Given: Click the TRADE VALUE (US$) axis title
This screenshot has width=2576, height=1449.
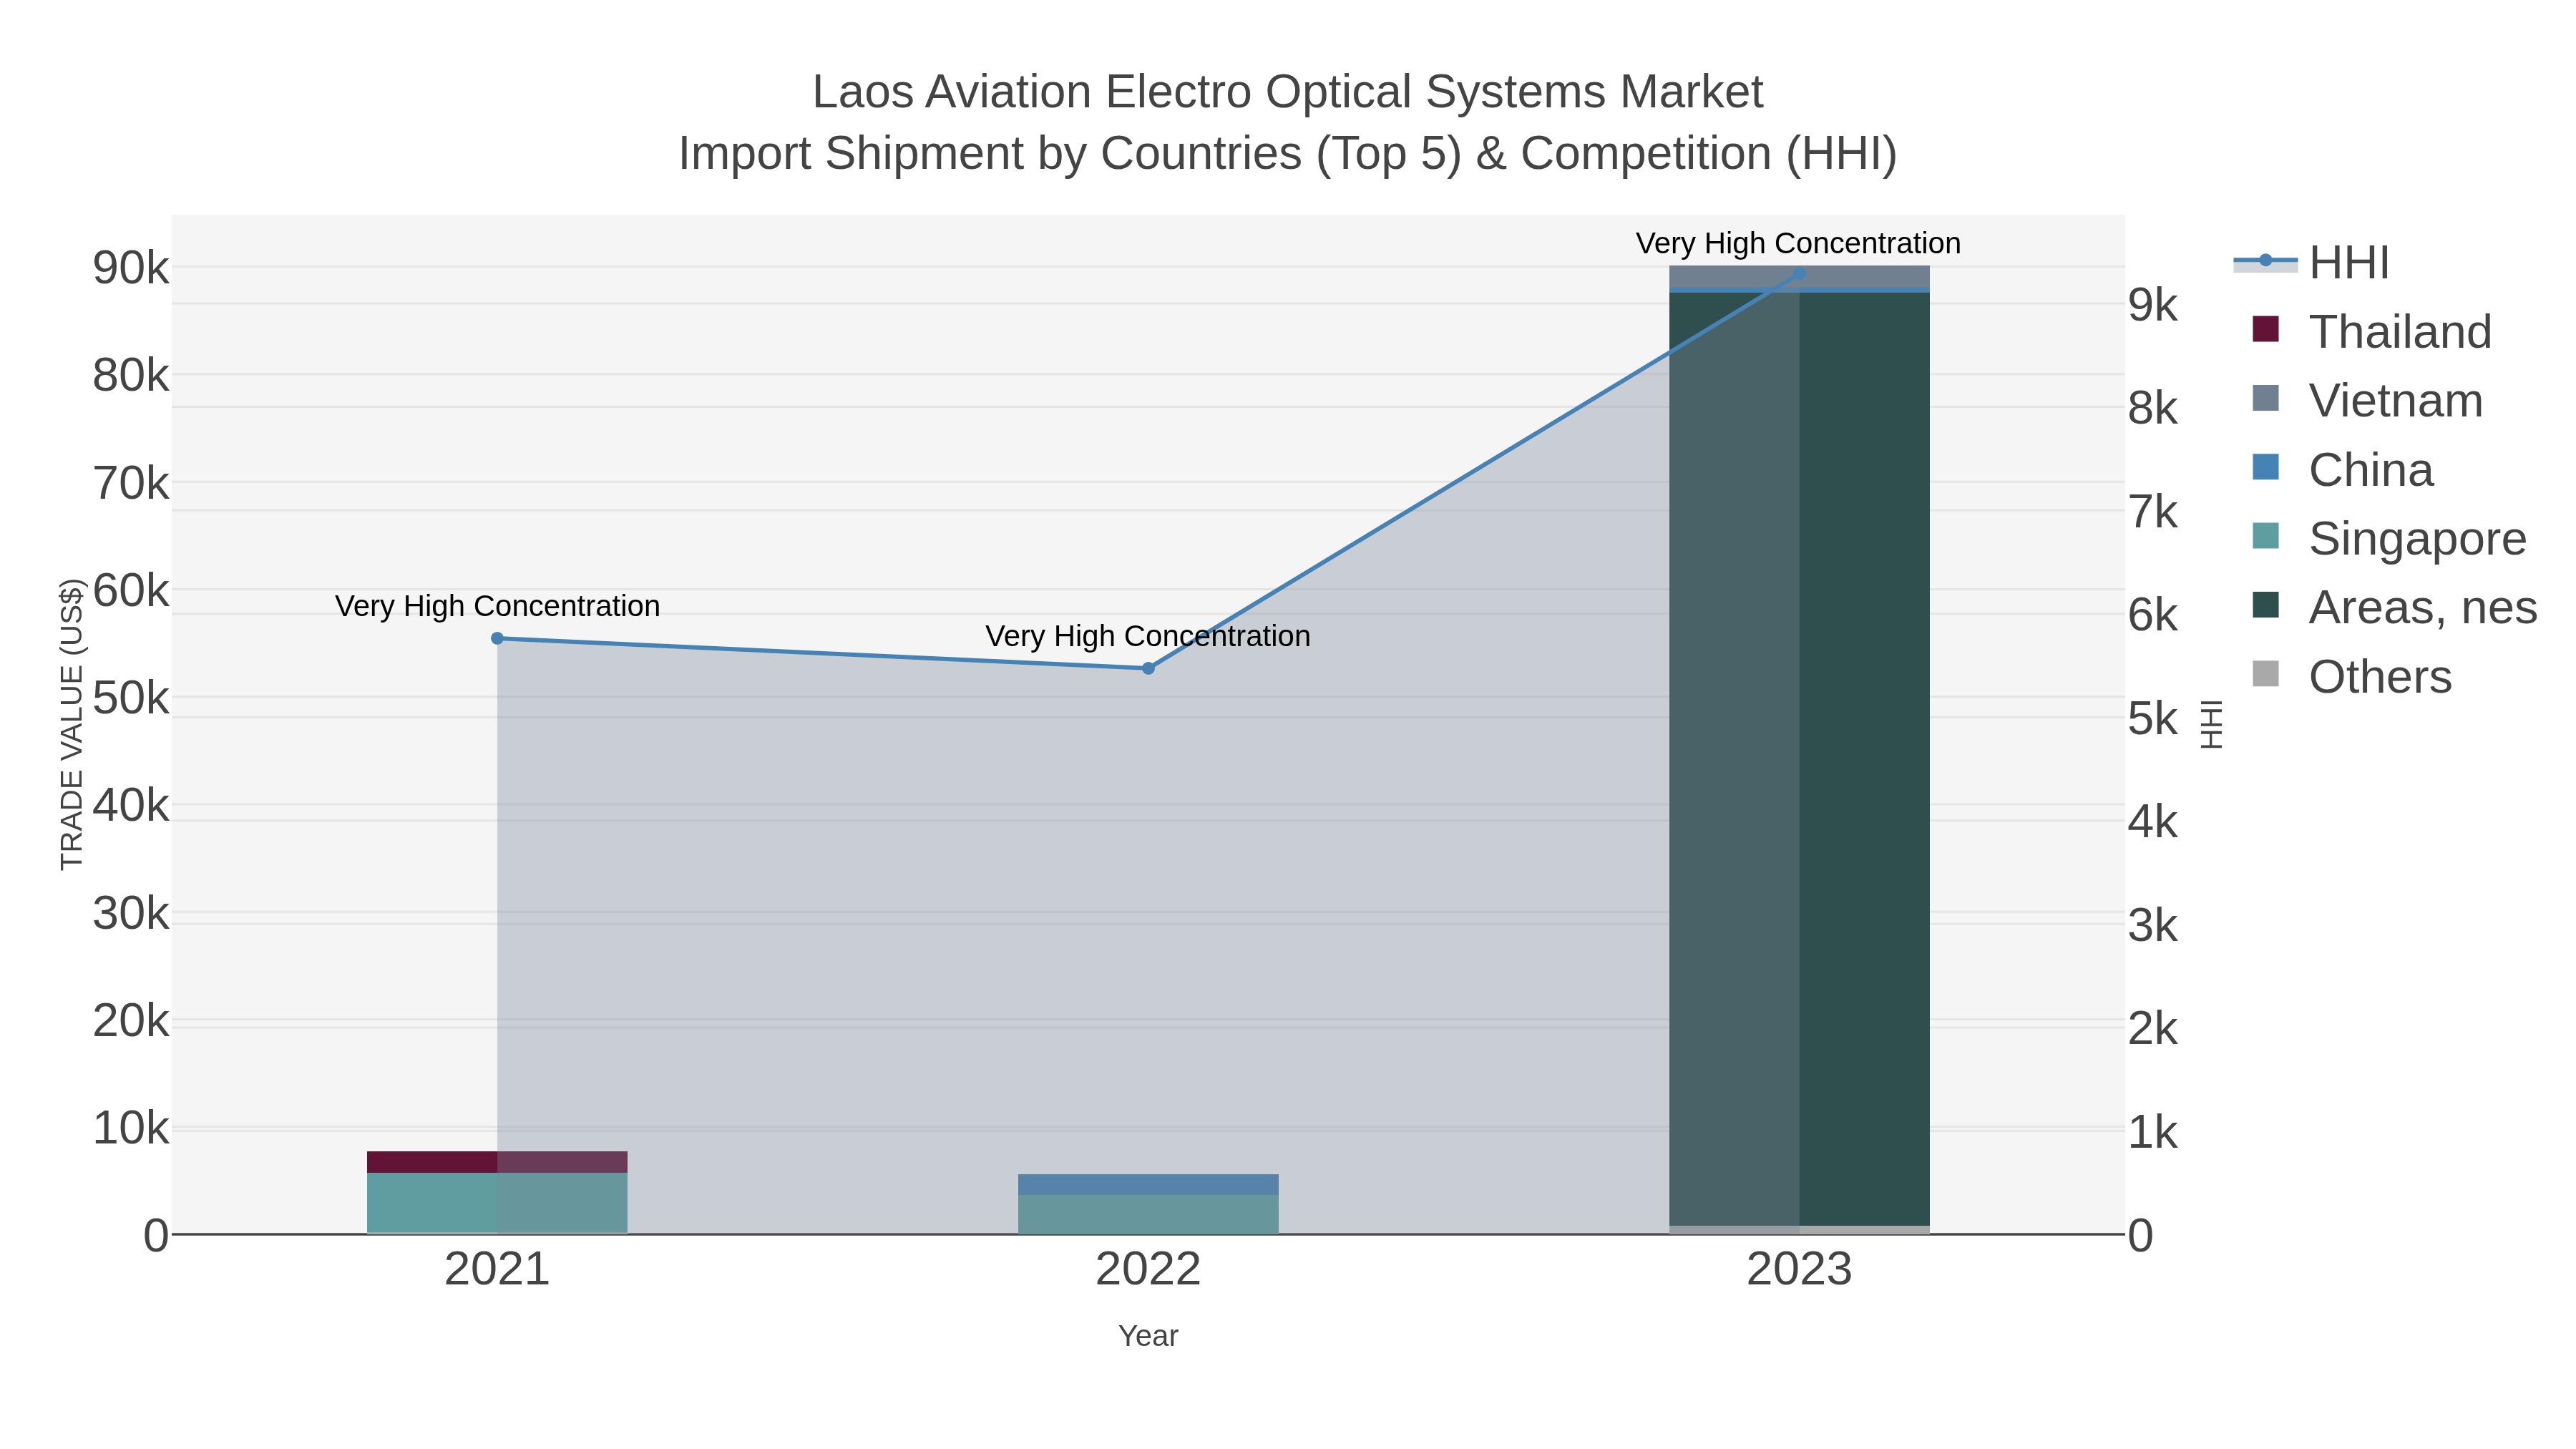Looking at the screenshot, I should pos(72,724).
